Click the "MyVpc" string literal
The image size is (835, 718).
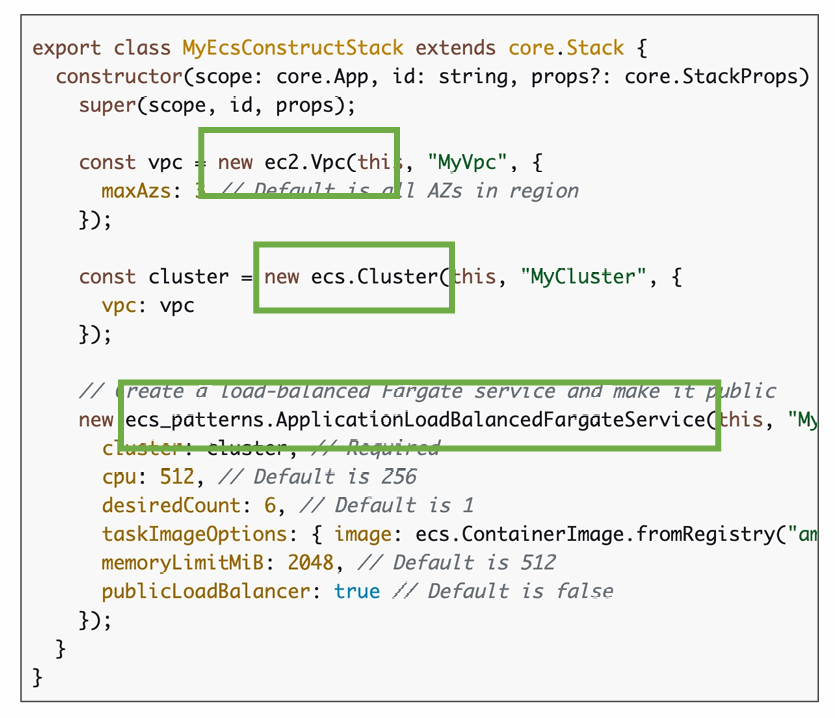tap(467, 162)
